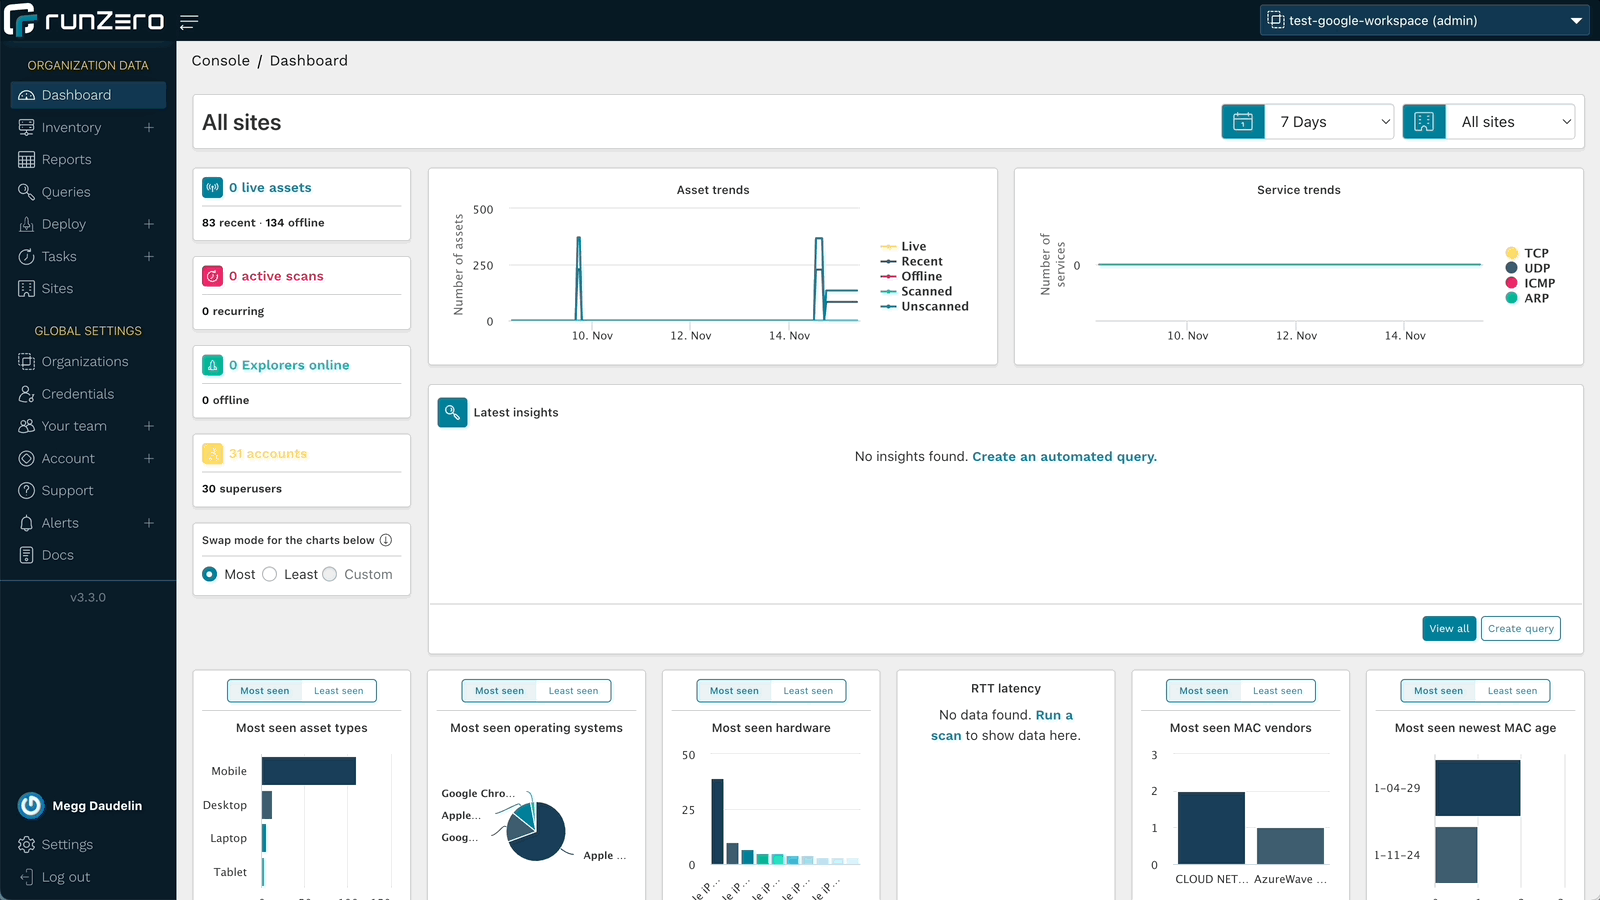Open Reports in the sidebar
1600x900 pixels.
tap(66, 160)
